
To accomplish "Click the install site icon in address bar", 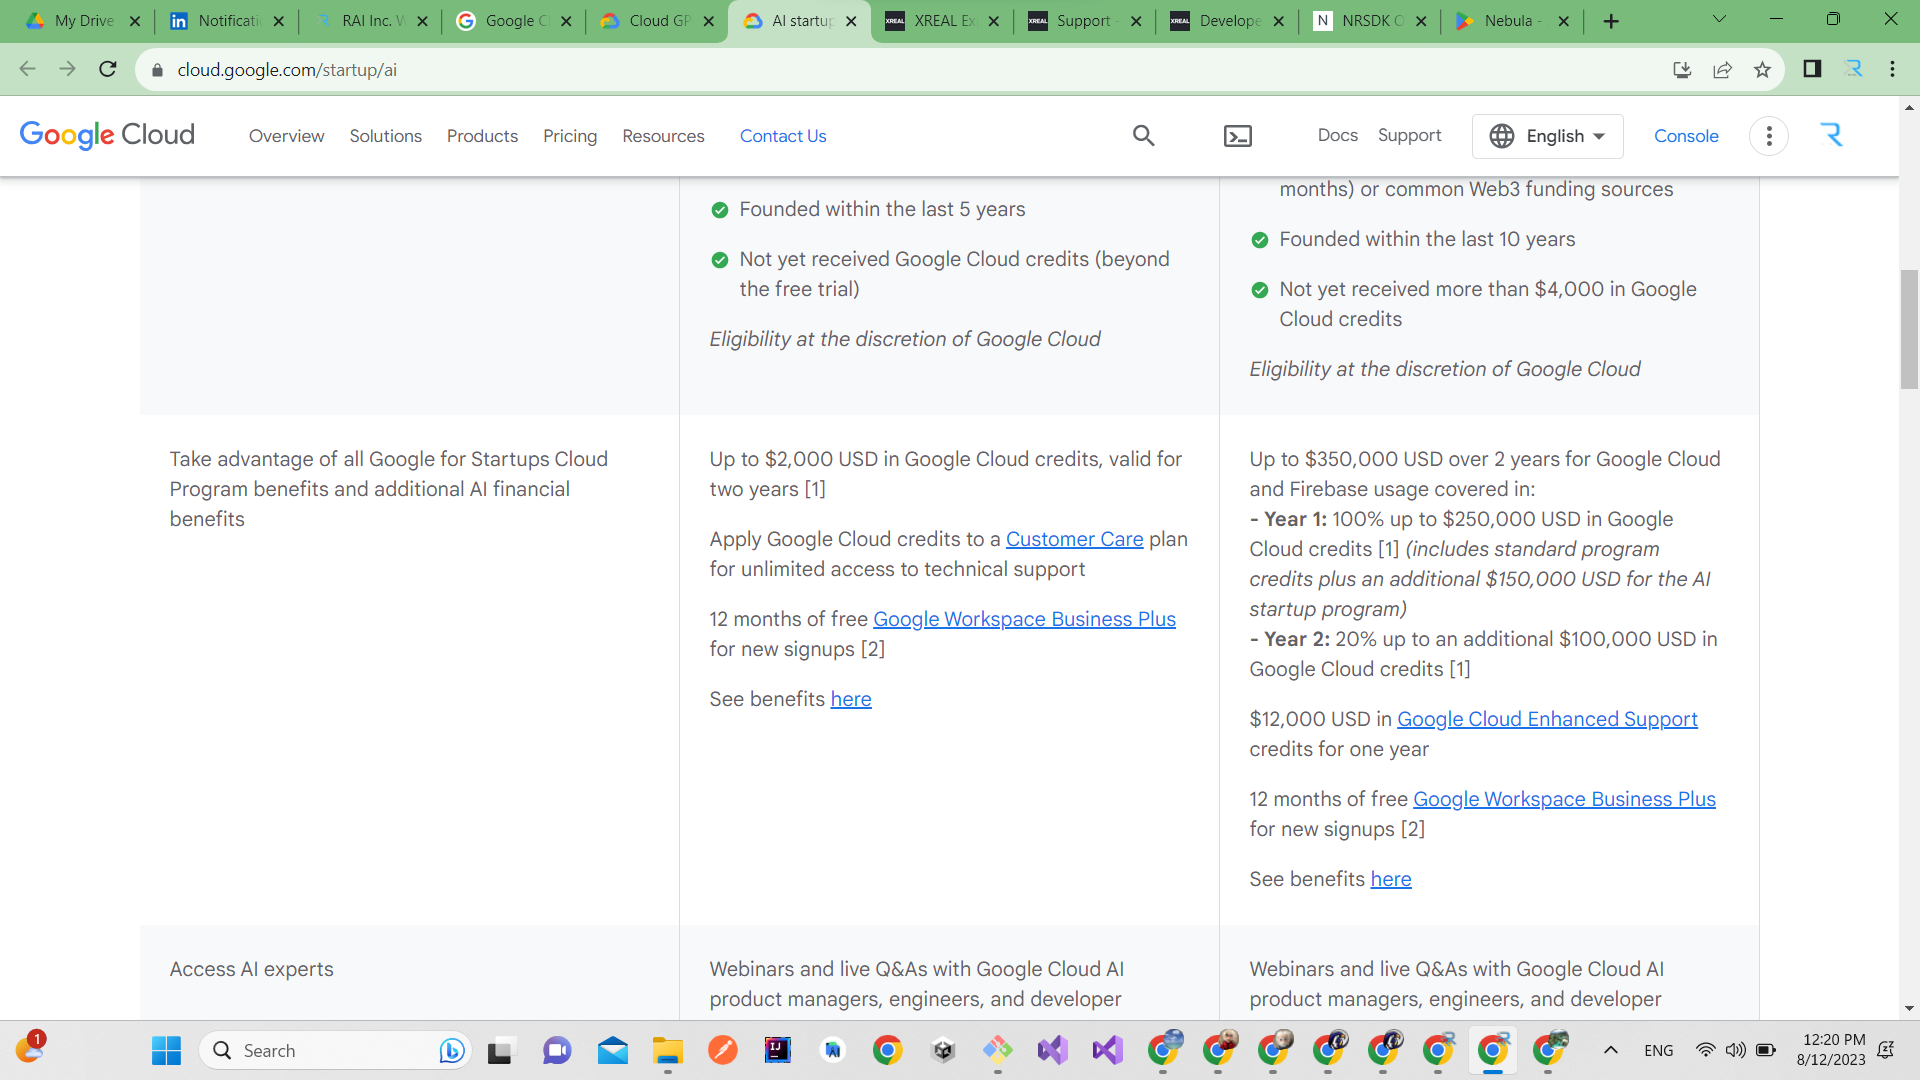I will click(1682, 70).
